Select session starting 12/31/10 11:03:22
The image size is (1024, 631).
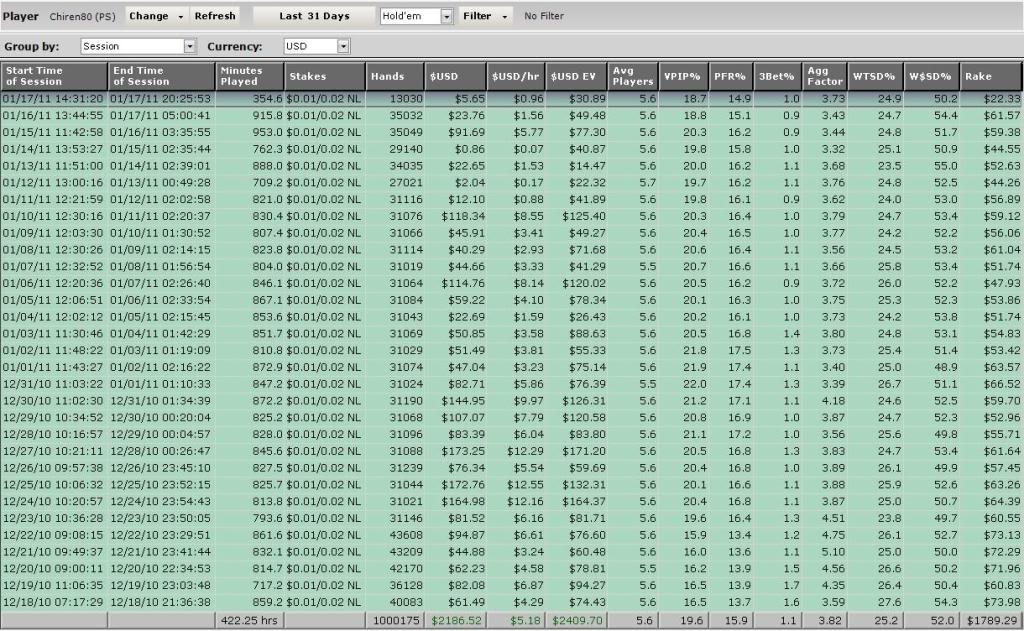511,384
